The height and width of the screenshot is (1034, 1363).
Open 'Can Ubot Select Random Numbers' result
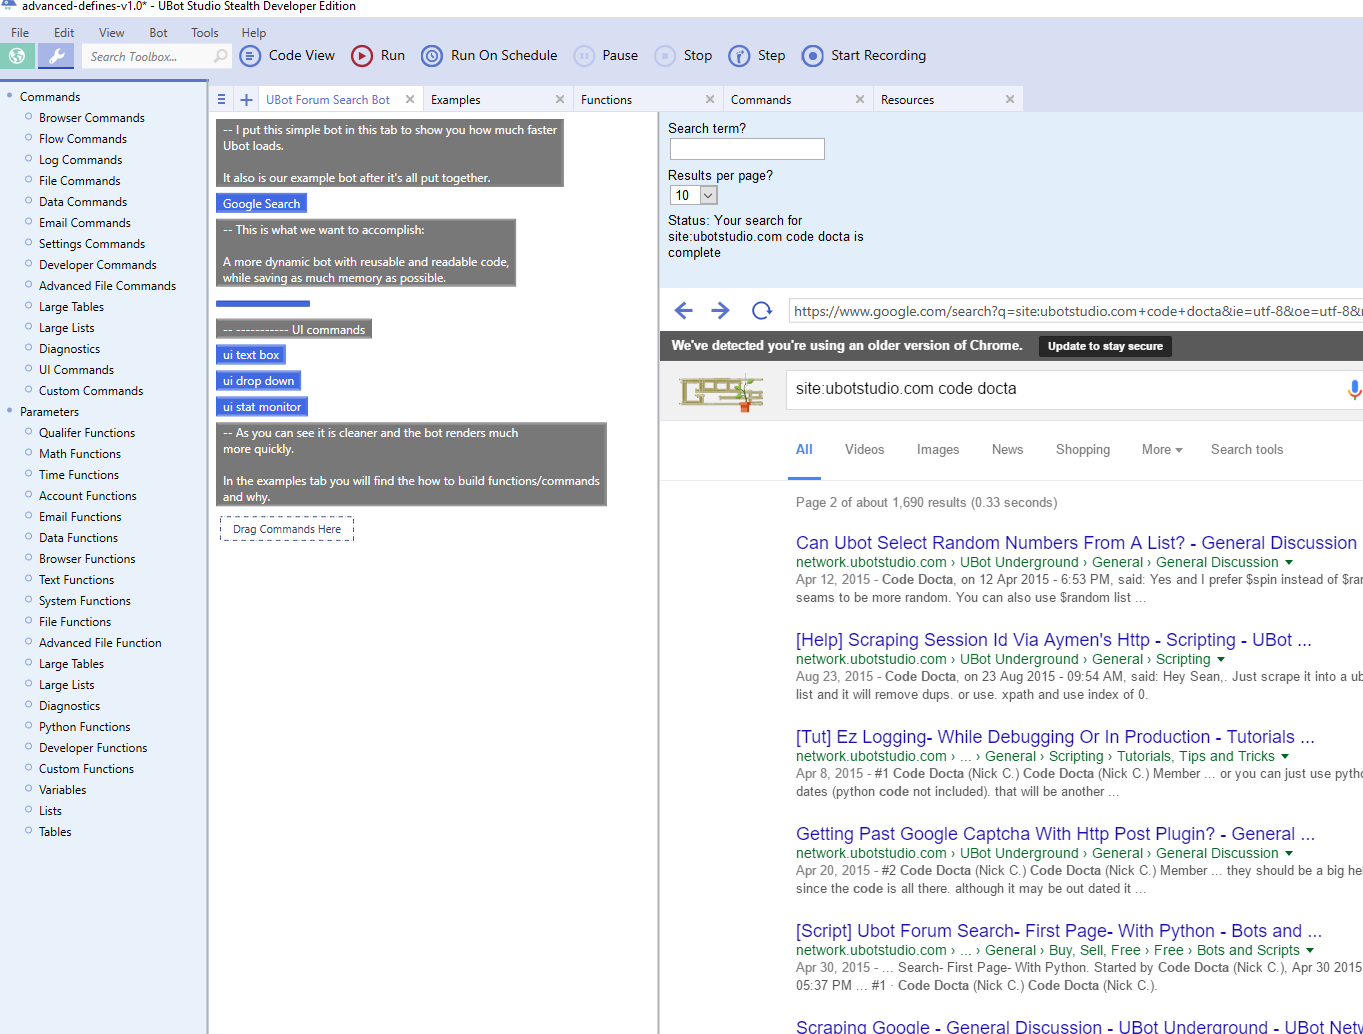1076,543
